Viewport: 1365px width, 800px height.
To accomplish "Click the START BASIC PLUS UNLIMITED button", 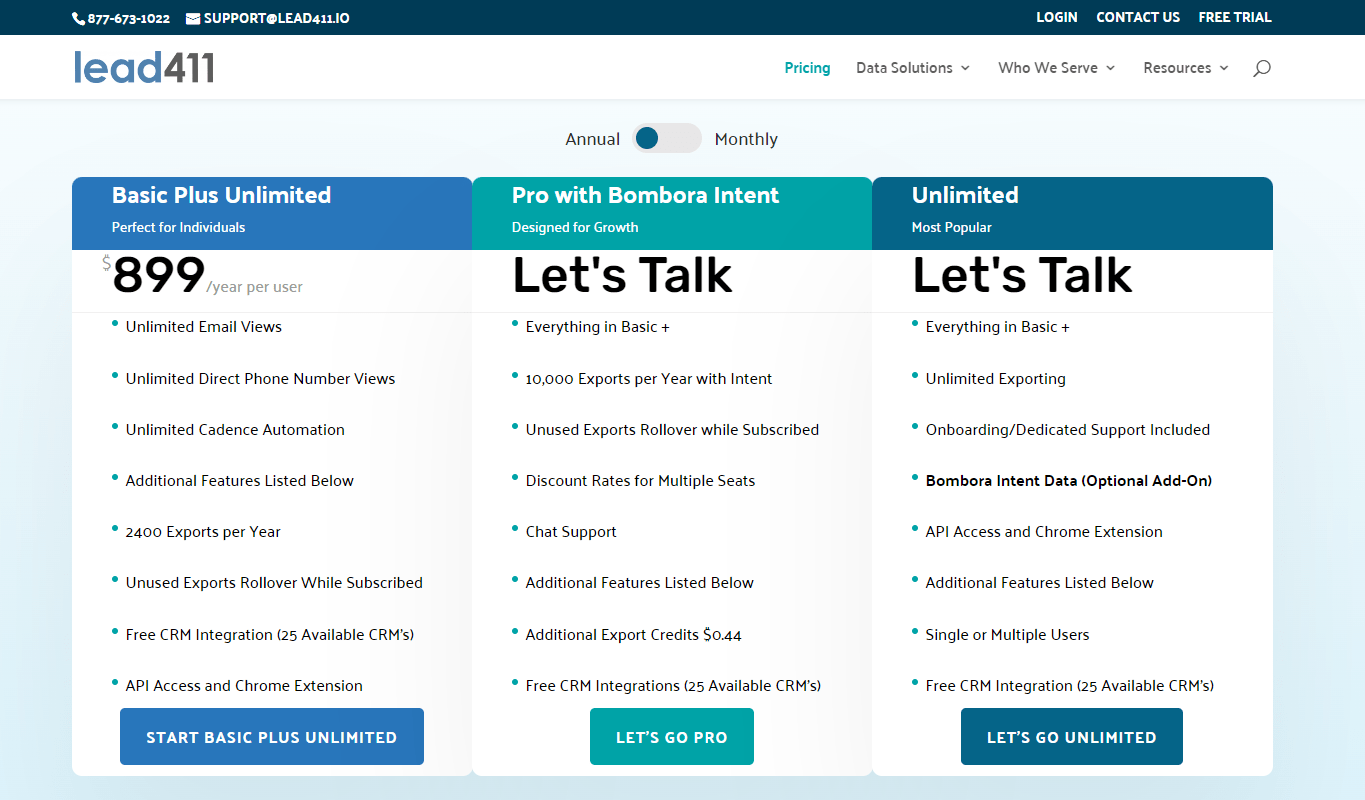I will tap(271, 736).
